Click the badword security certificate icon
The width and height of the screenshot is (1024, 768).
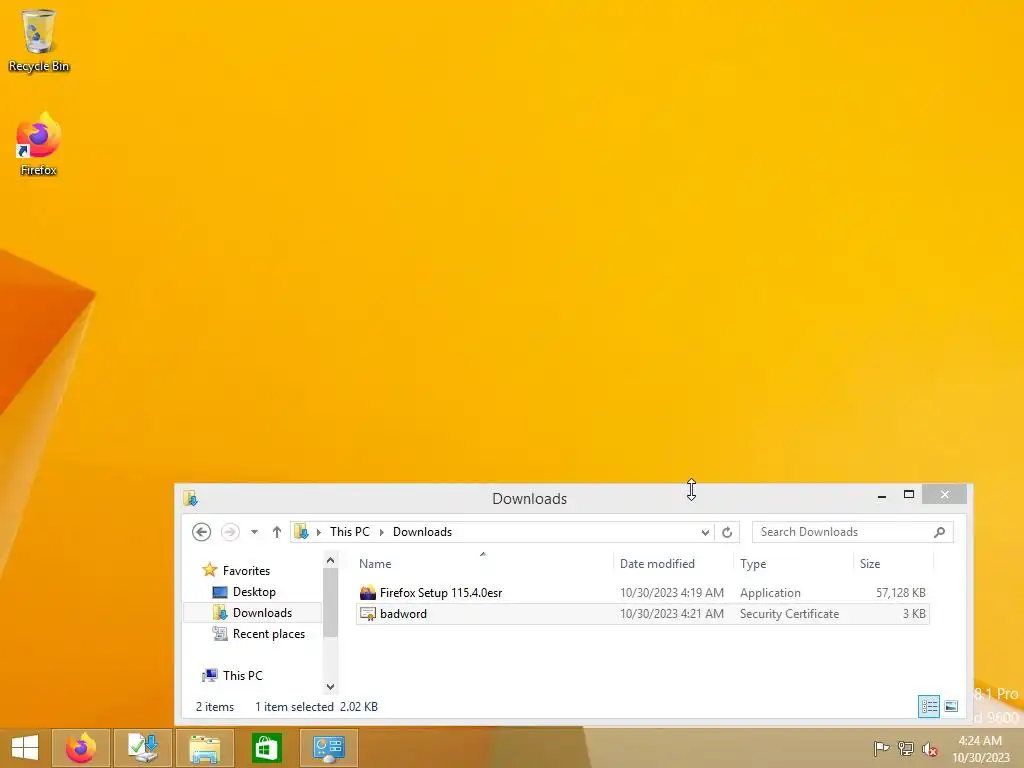(368, 614)
